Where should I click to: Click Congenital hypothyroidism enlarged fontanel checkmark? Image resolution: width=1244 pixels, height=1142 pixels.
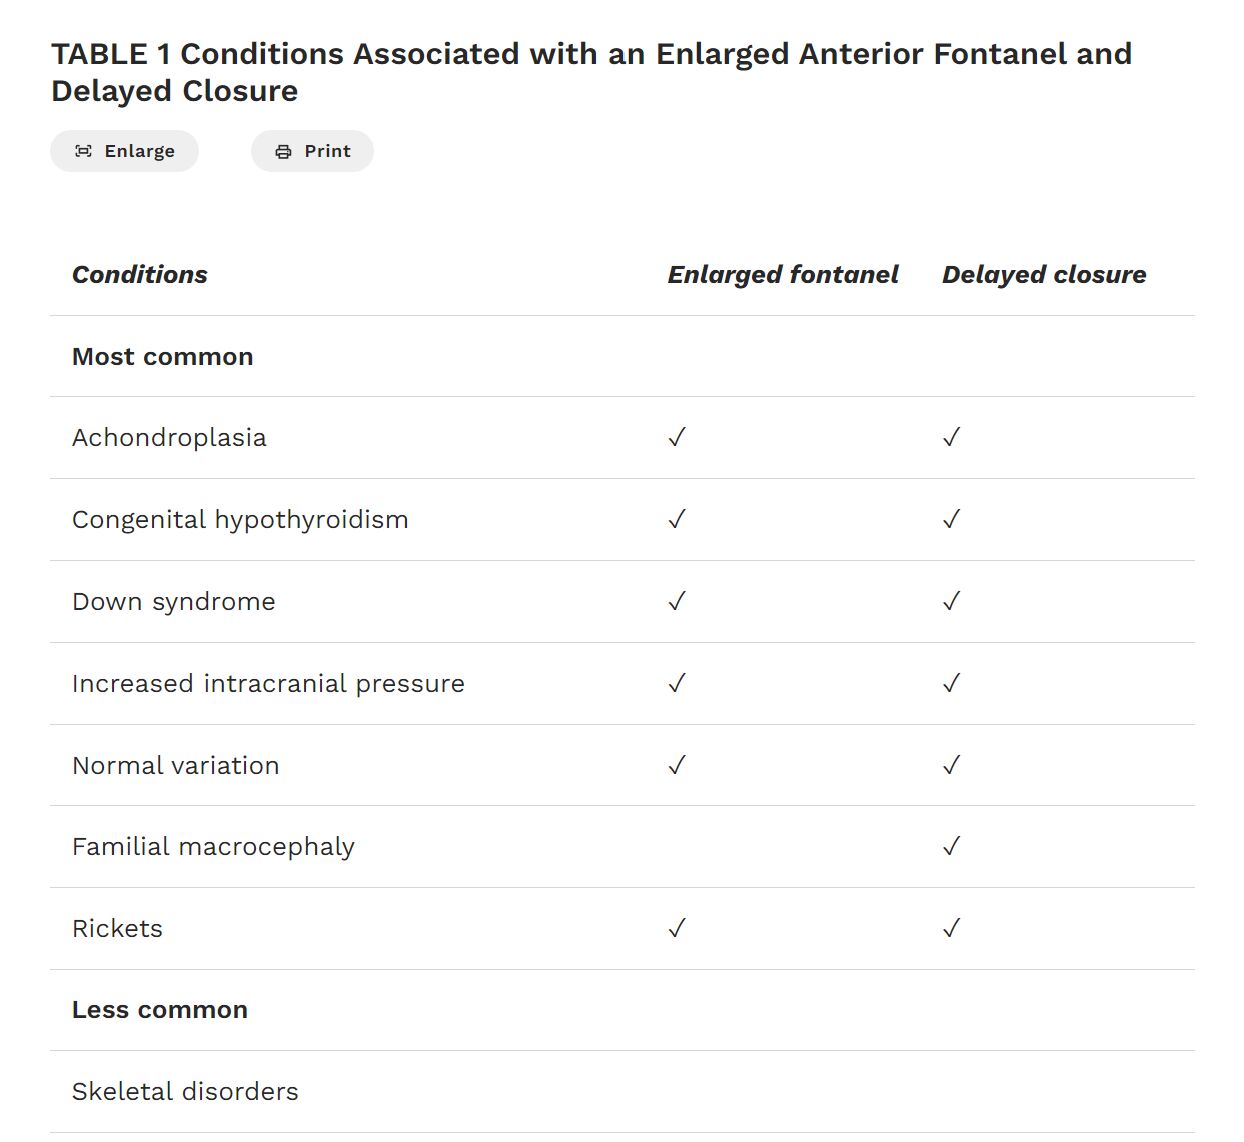[677, 519]
